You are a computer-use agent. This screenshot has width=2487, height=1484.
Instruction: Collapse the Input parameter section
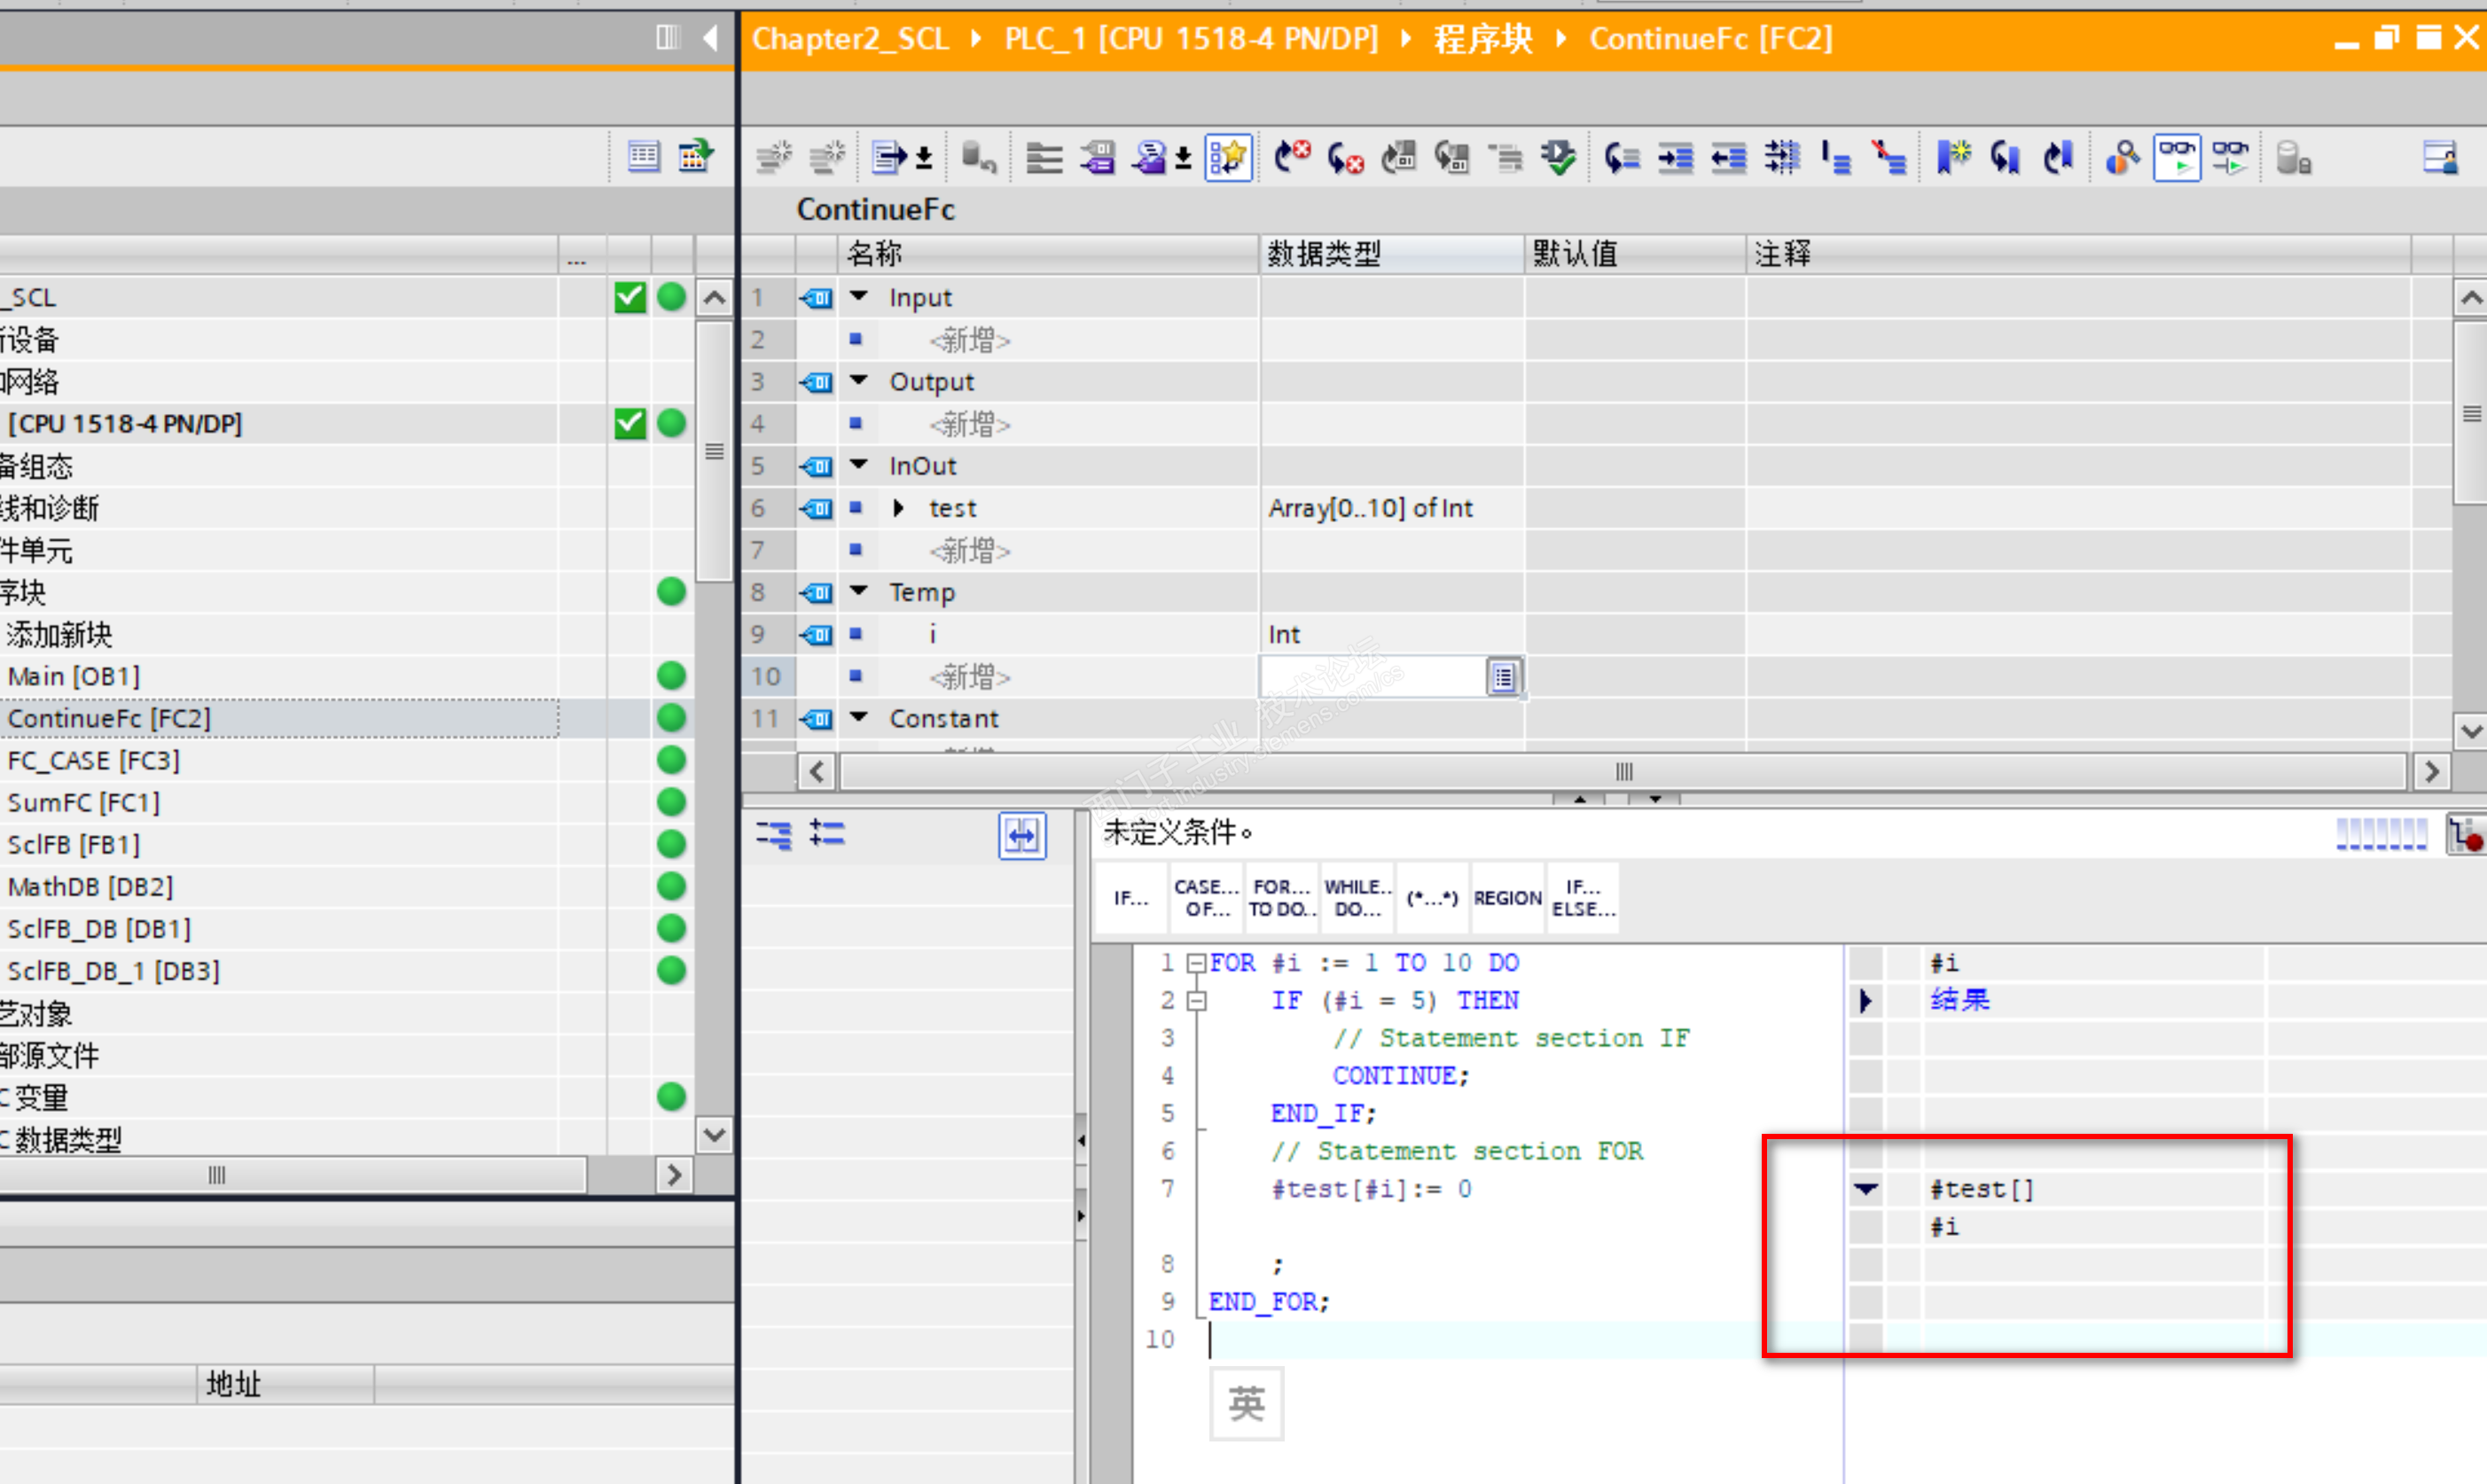point(859,297)
